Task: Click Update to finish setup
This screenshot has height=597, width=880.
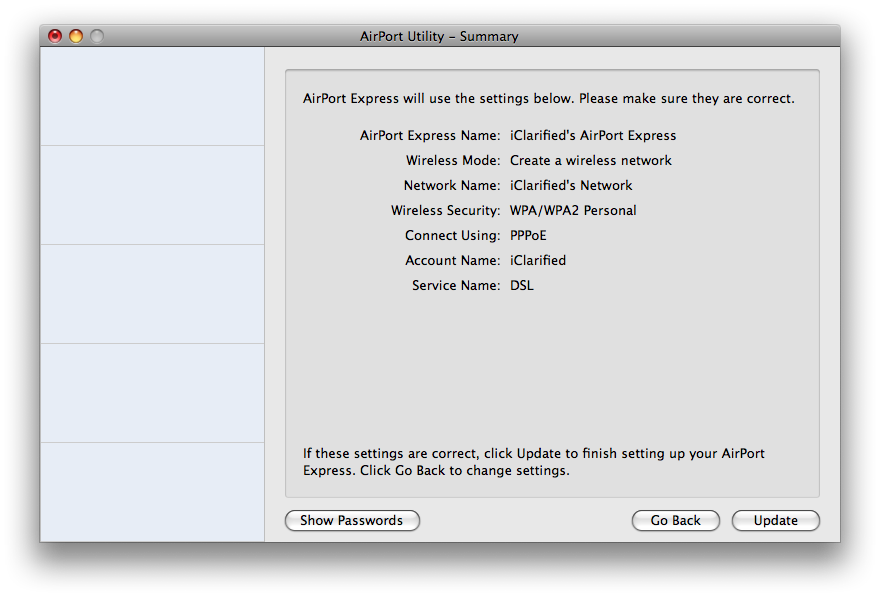Action: point(775,521)
